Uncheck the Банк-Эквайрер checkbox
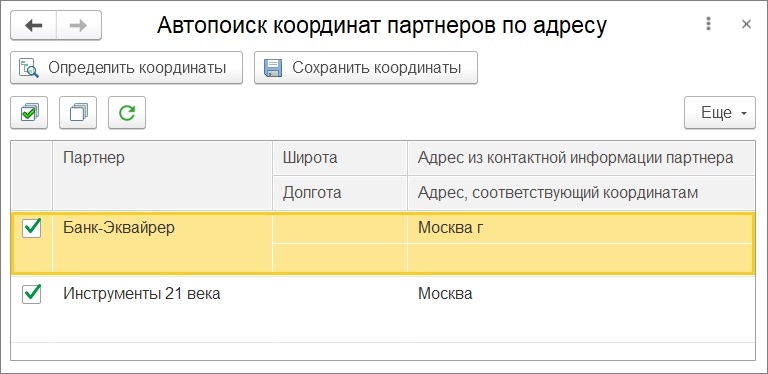 click(x=32, y=228)
